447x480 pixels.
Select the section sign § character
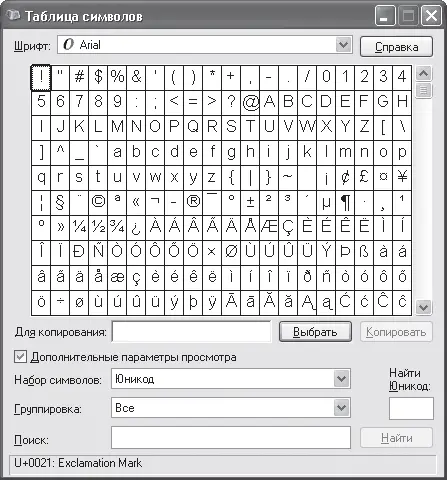(60, 203)
